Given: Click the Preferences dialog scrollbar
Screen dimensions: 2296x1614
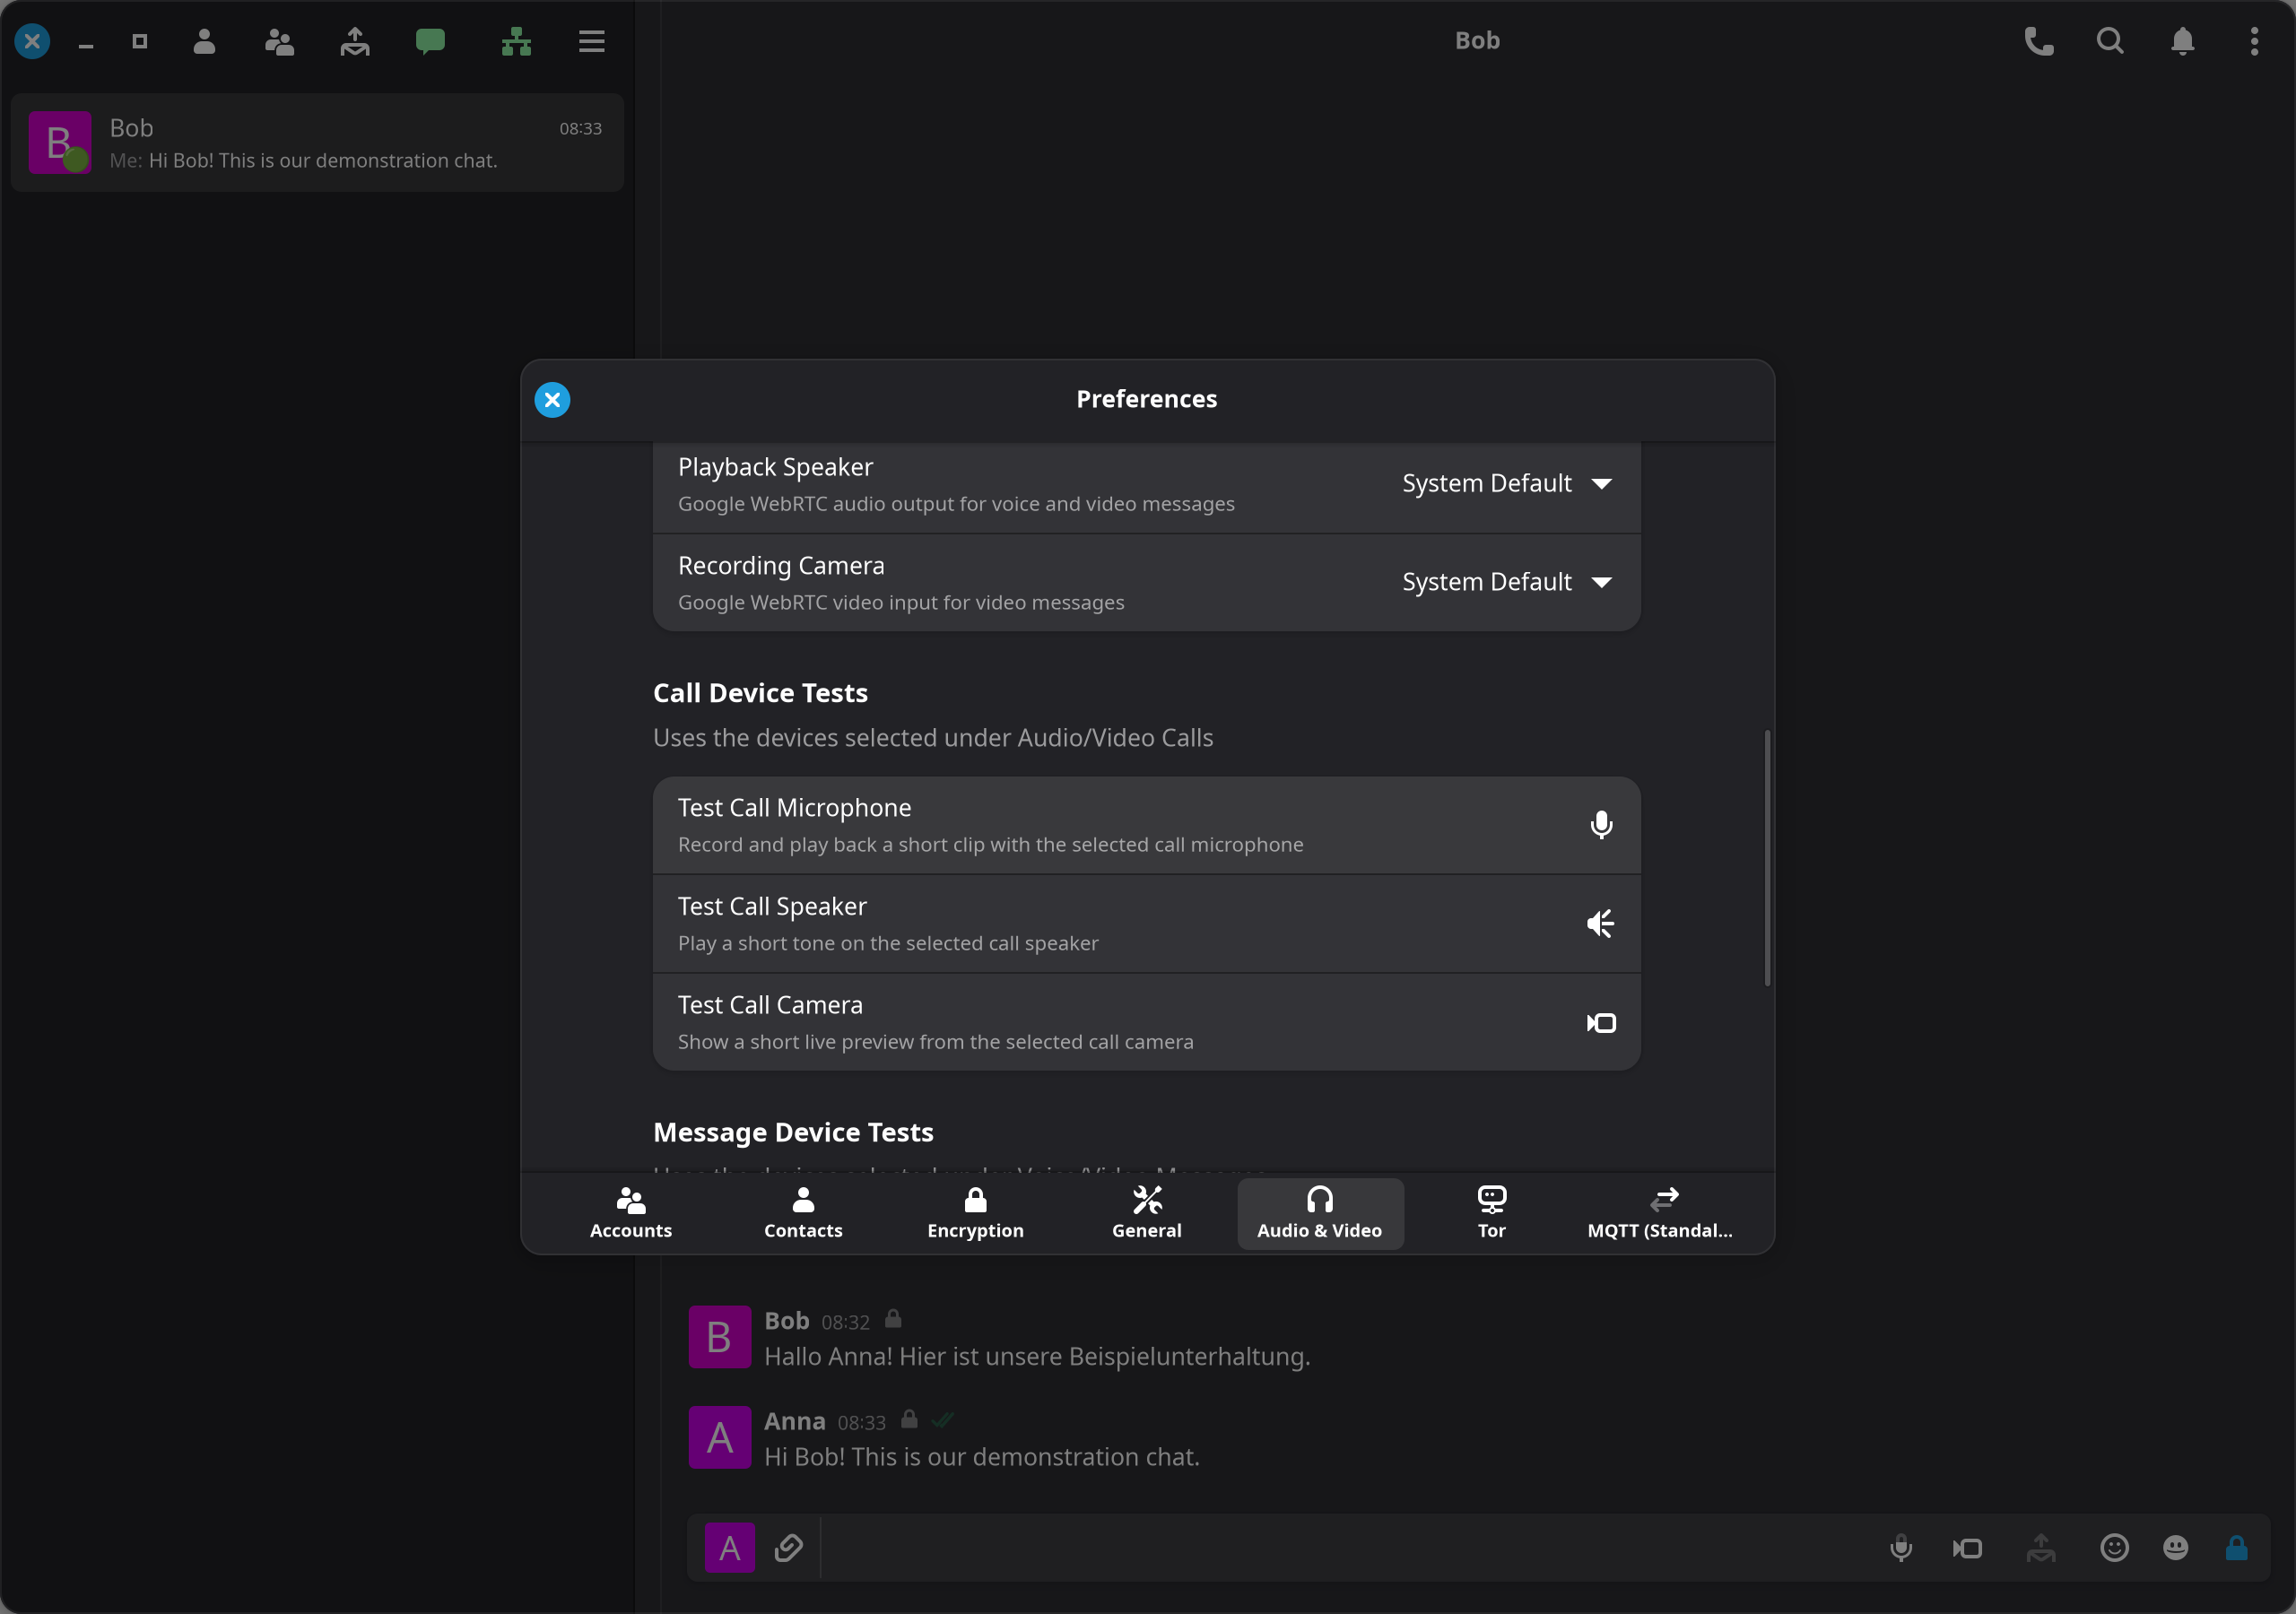Looking at the screenshot, I should click(1767, 858).
